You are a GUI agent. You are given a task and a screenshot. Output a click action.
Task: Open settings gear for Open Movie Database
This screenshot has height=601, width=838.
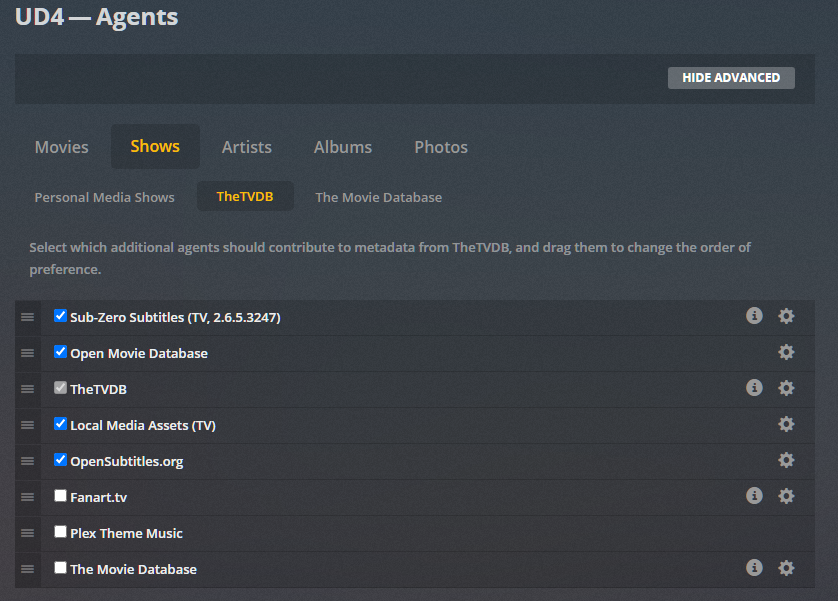point(786,352)
